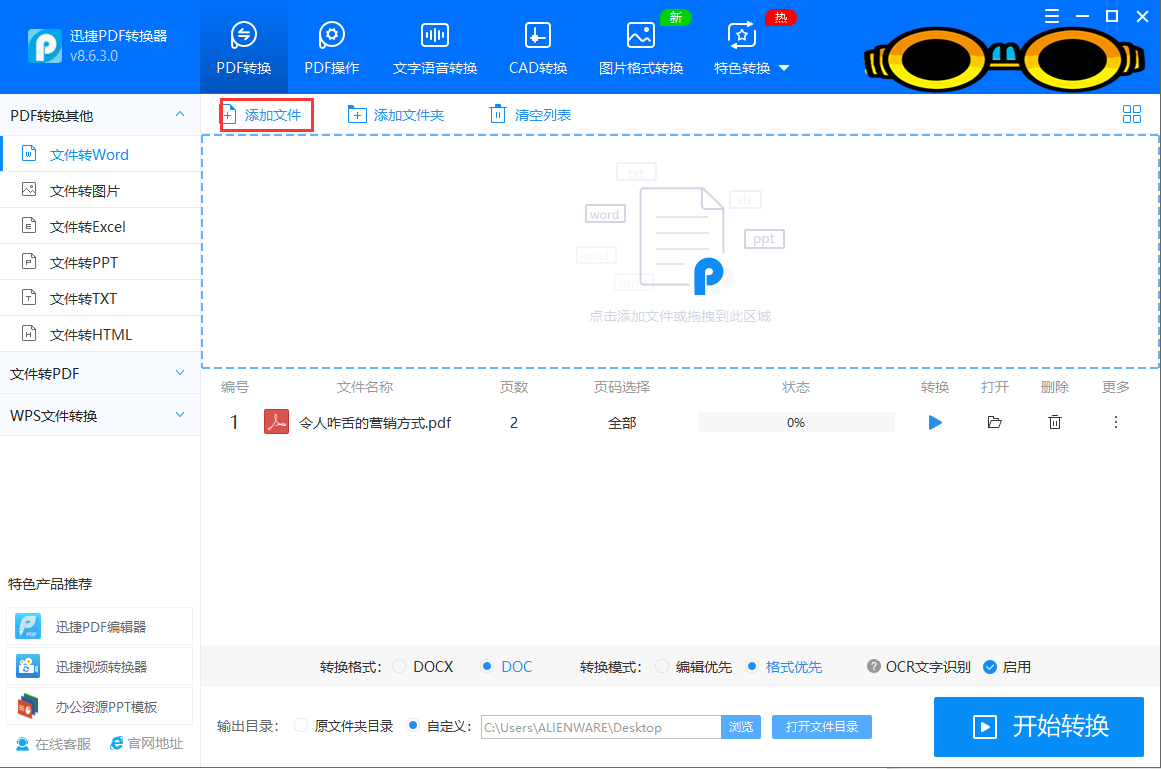Delete file with row trash icon
The width and height of the screenshot is (1161, 769).
pyautogui.click(x=1055, y=423)
